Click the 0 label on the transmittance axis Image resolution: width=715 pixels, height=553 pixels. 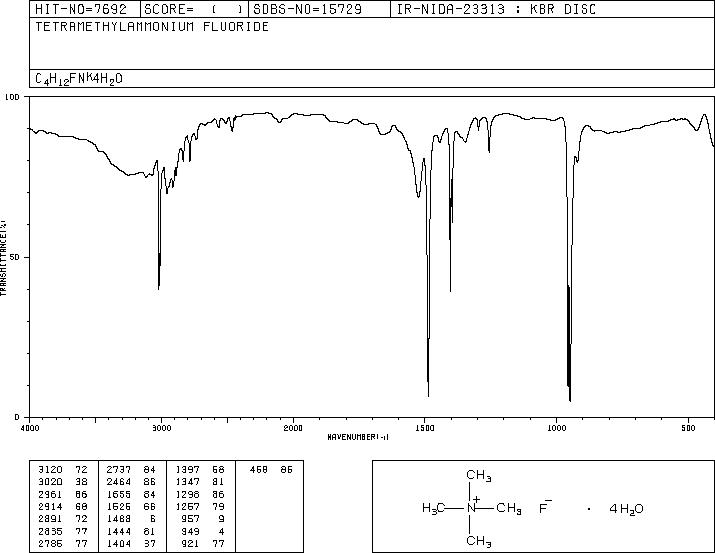tap(17, 417)
